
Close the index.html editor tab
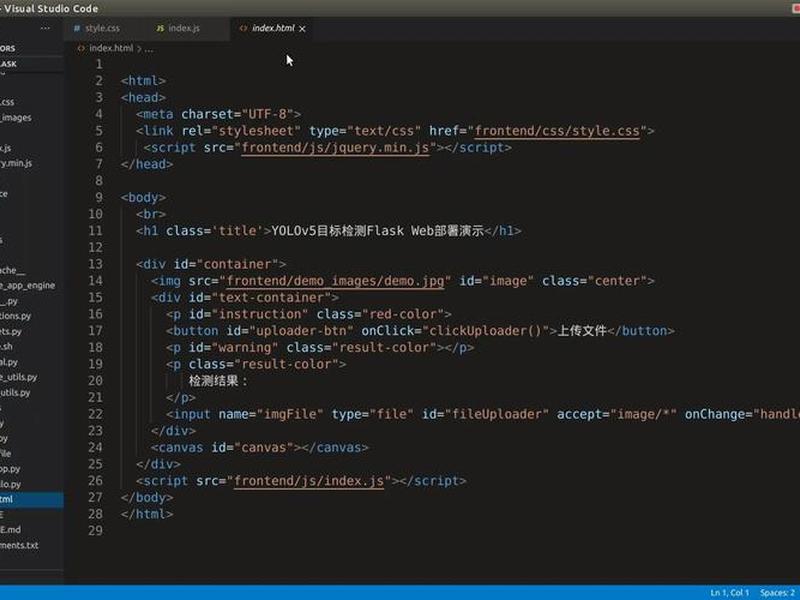tap(303, 29)
